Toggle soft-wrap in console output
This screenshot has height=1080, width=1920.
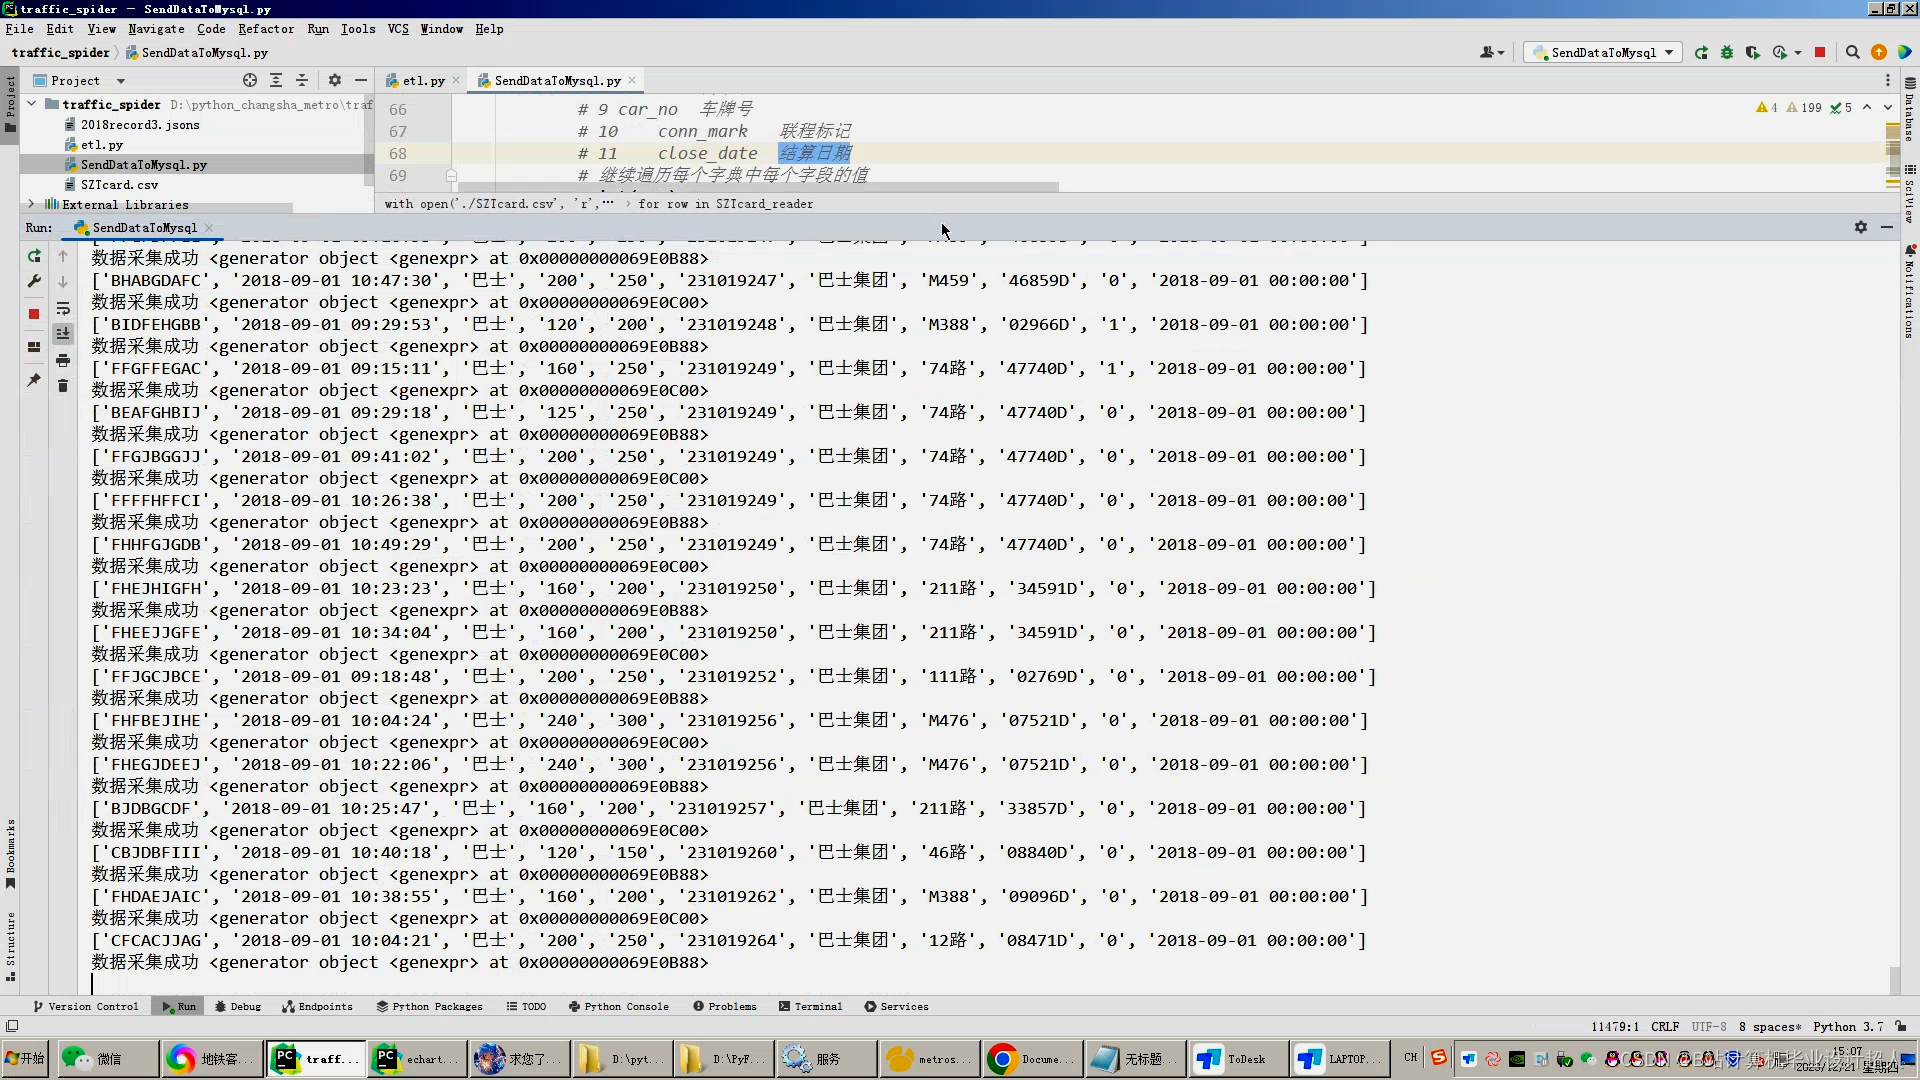[63, 308]
